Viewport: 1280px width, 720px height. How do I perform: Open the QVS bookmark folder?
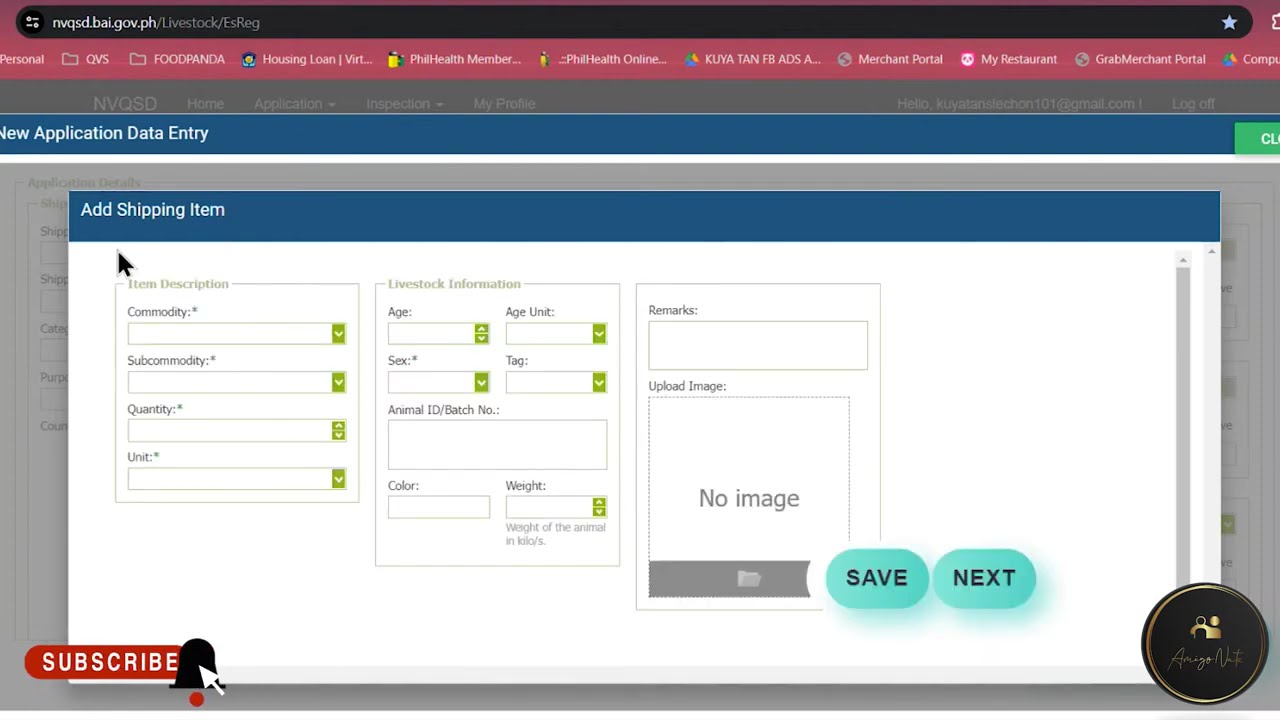point(85,59)
